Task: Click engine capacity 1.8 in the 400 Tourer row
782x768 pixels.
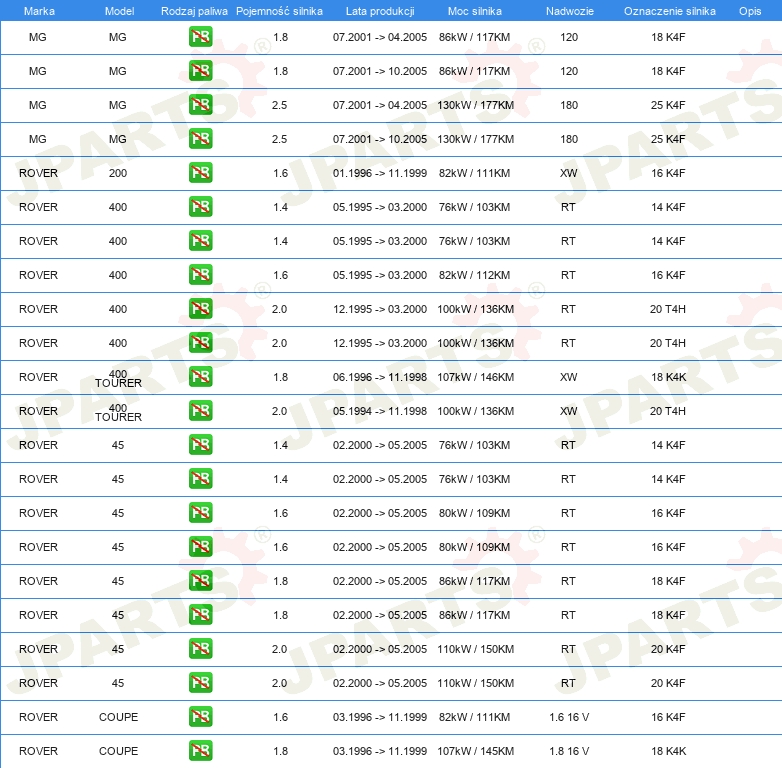Action: [280, 377]
